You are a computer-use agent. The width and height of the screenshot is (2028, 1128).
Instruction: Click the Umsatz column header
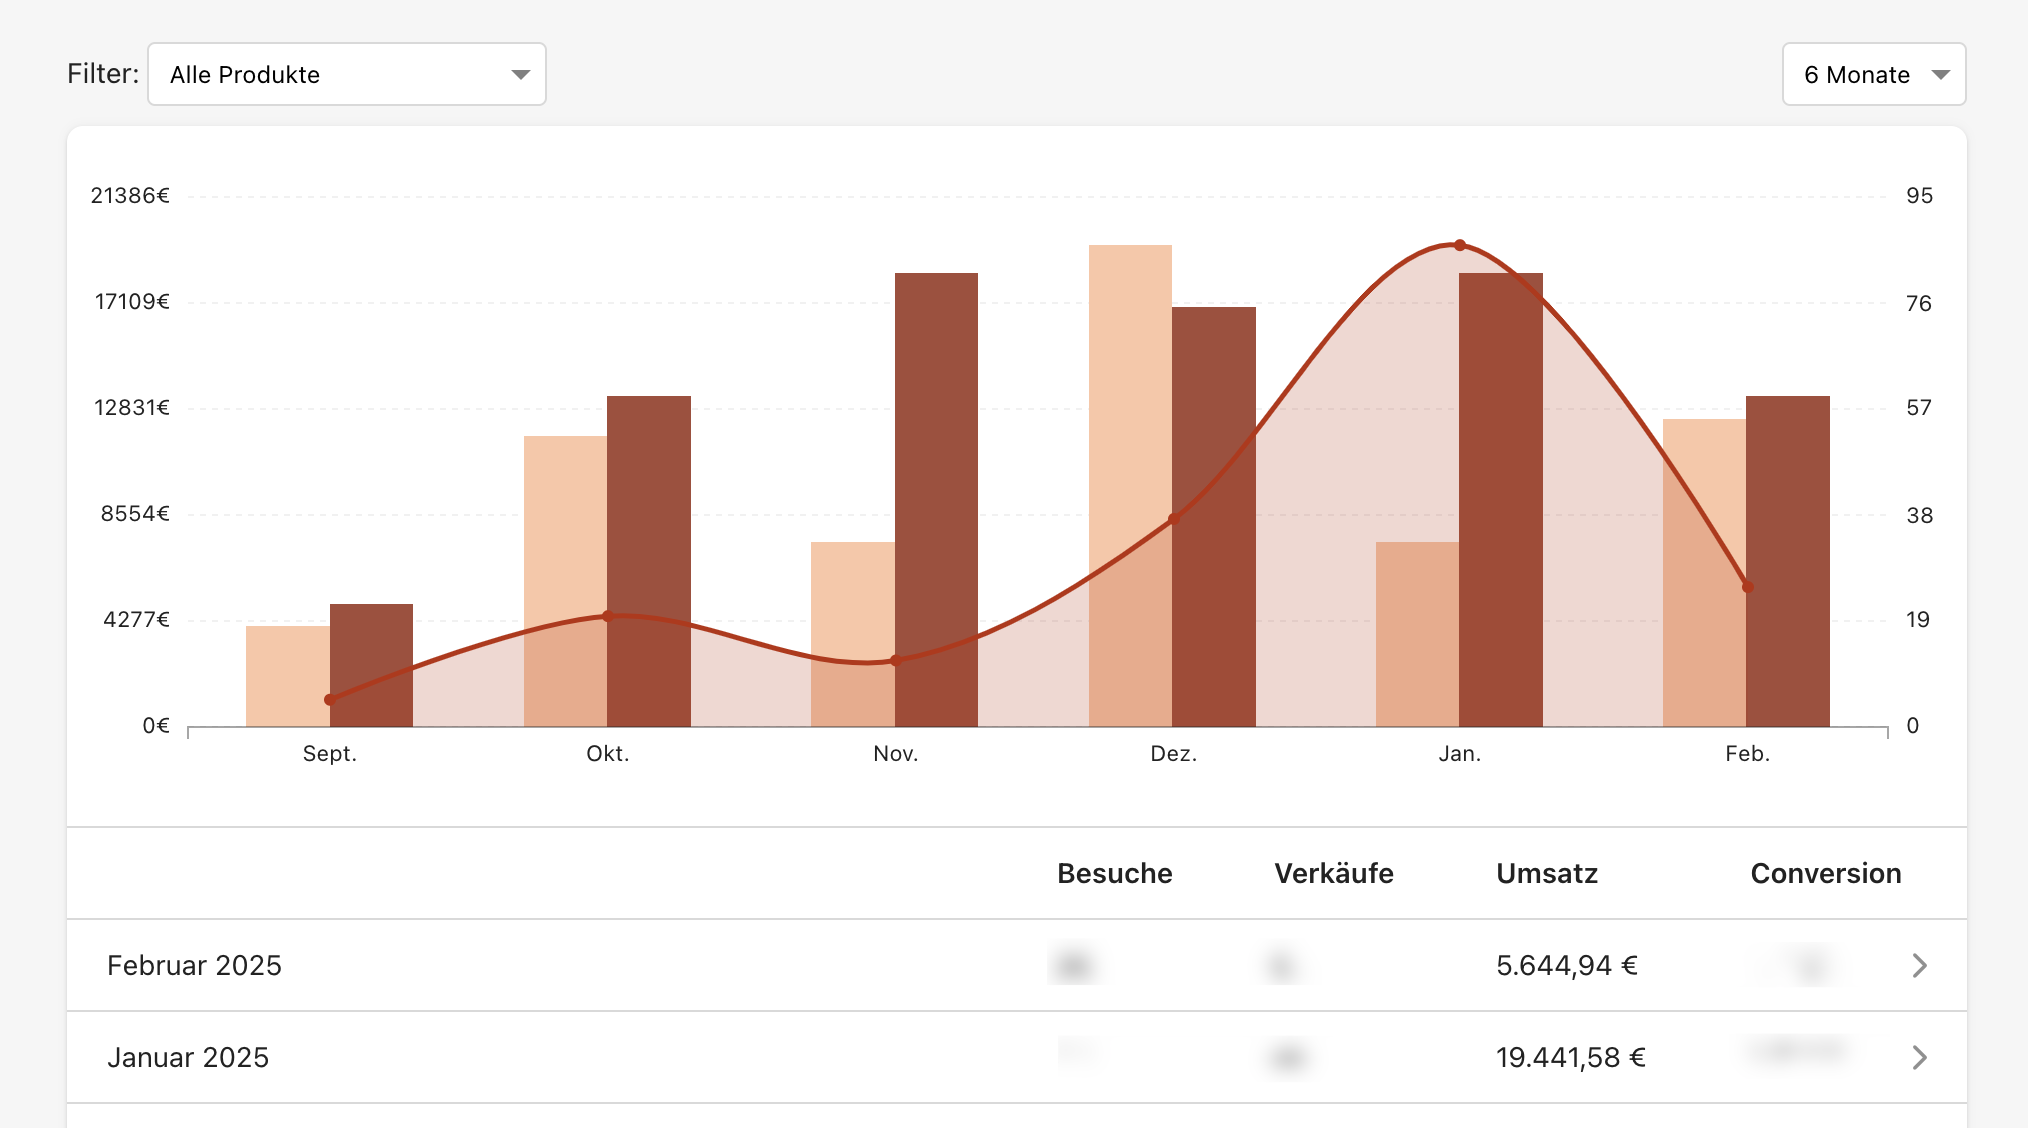(x=1547, y=873)
